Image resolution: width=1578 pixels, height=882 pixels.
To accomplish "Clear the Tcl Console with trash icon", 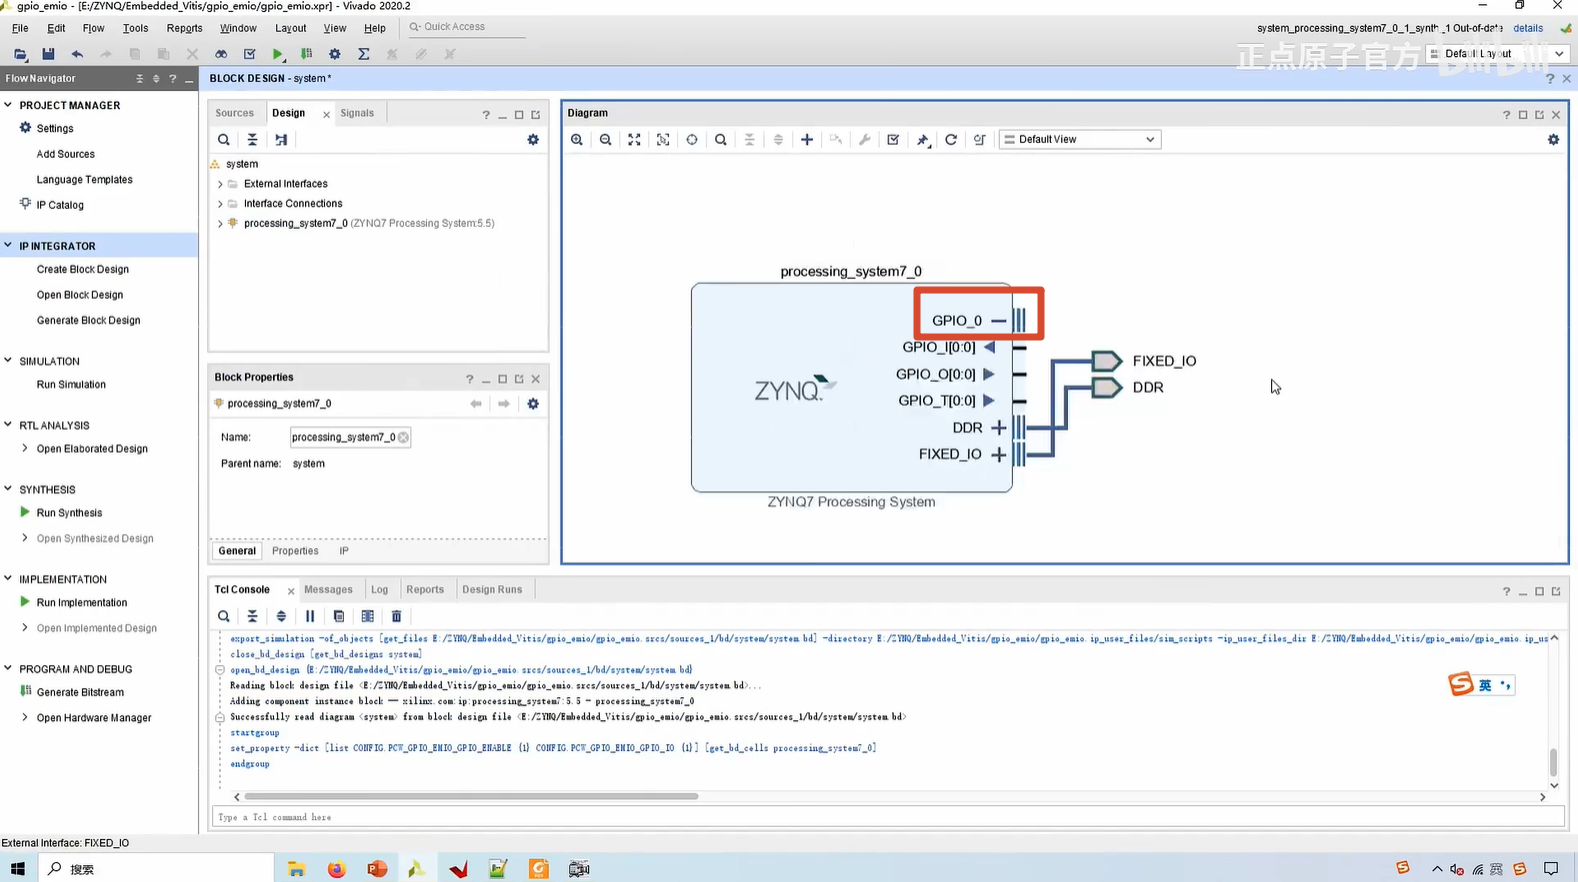I will point(396,617).
